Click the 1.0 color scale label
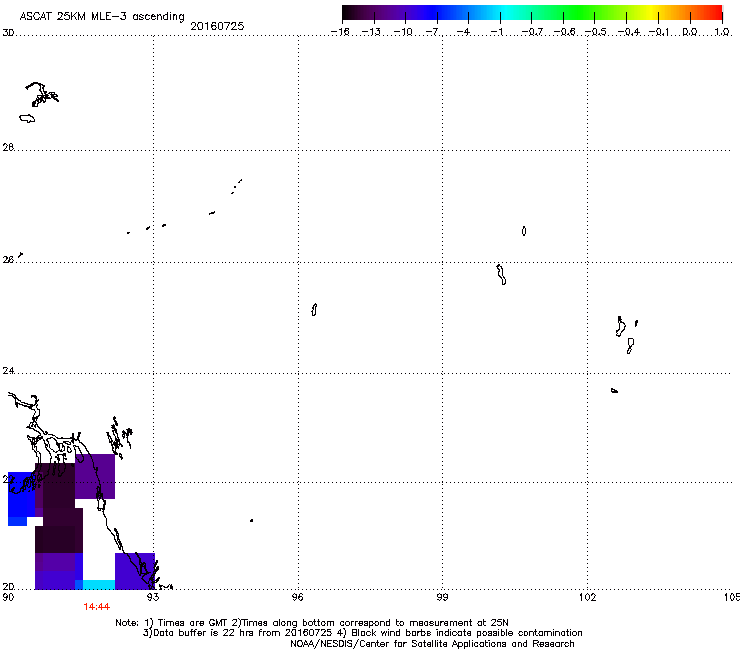This screenshot has height=650, width=740. pos(722,32)
